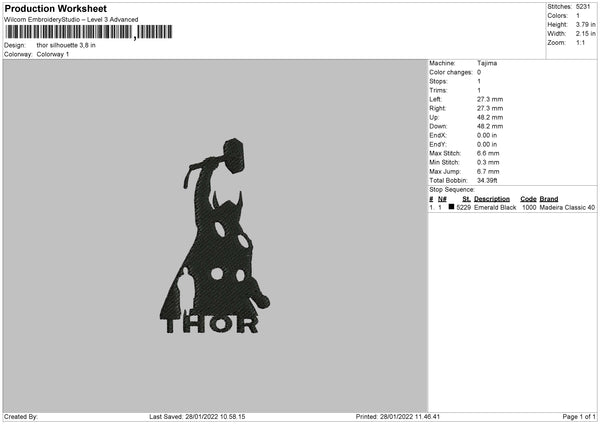Viewport: 600px width, 424px height.
Task: Select the Total Bobbin value 34.39ft
Action: (x=487, y=181)
